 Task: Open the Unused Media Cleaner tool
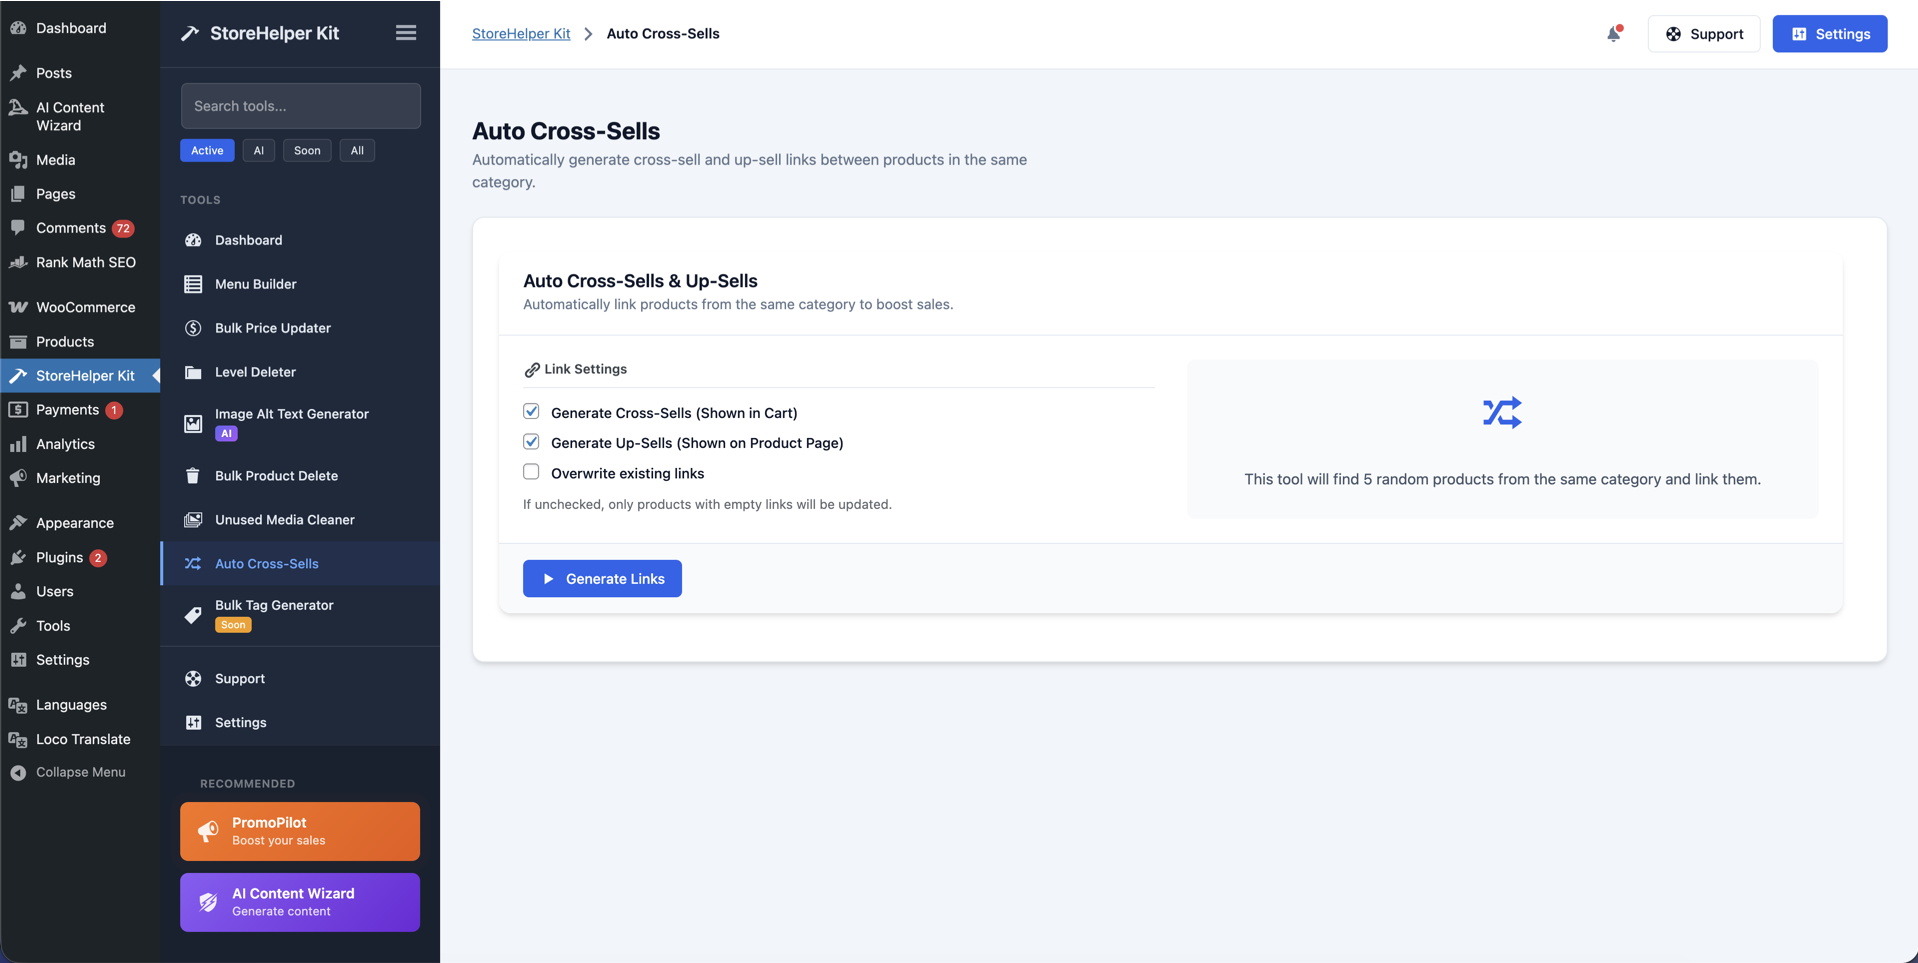(284, 520)
